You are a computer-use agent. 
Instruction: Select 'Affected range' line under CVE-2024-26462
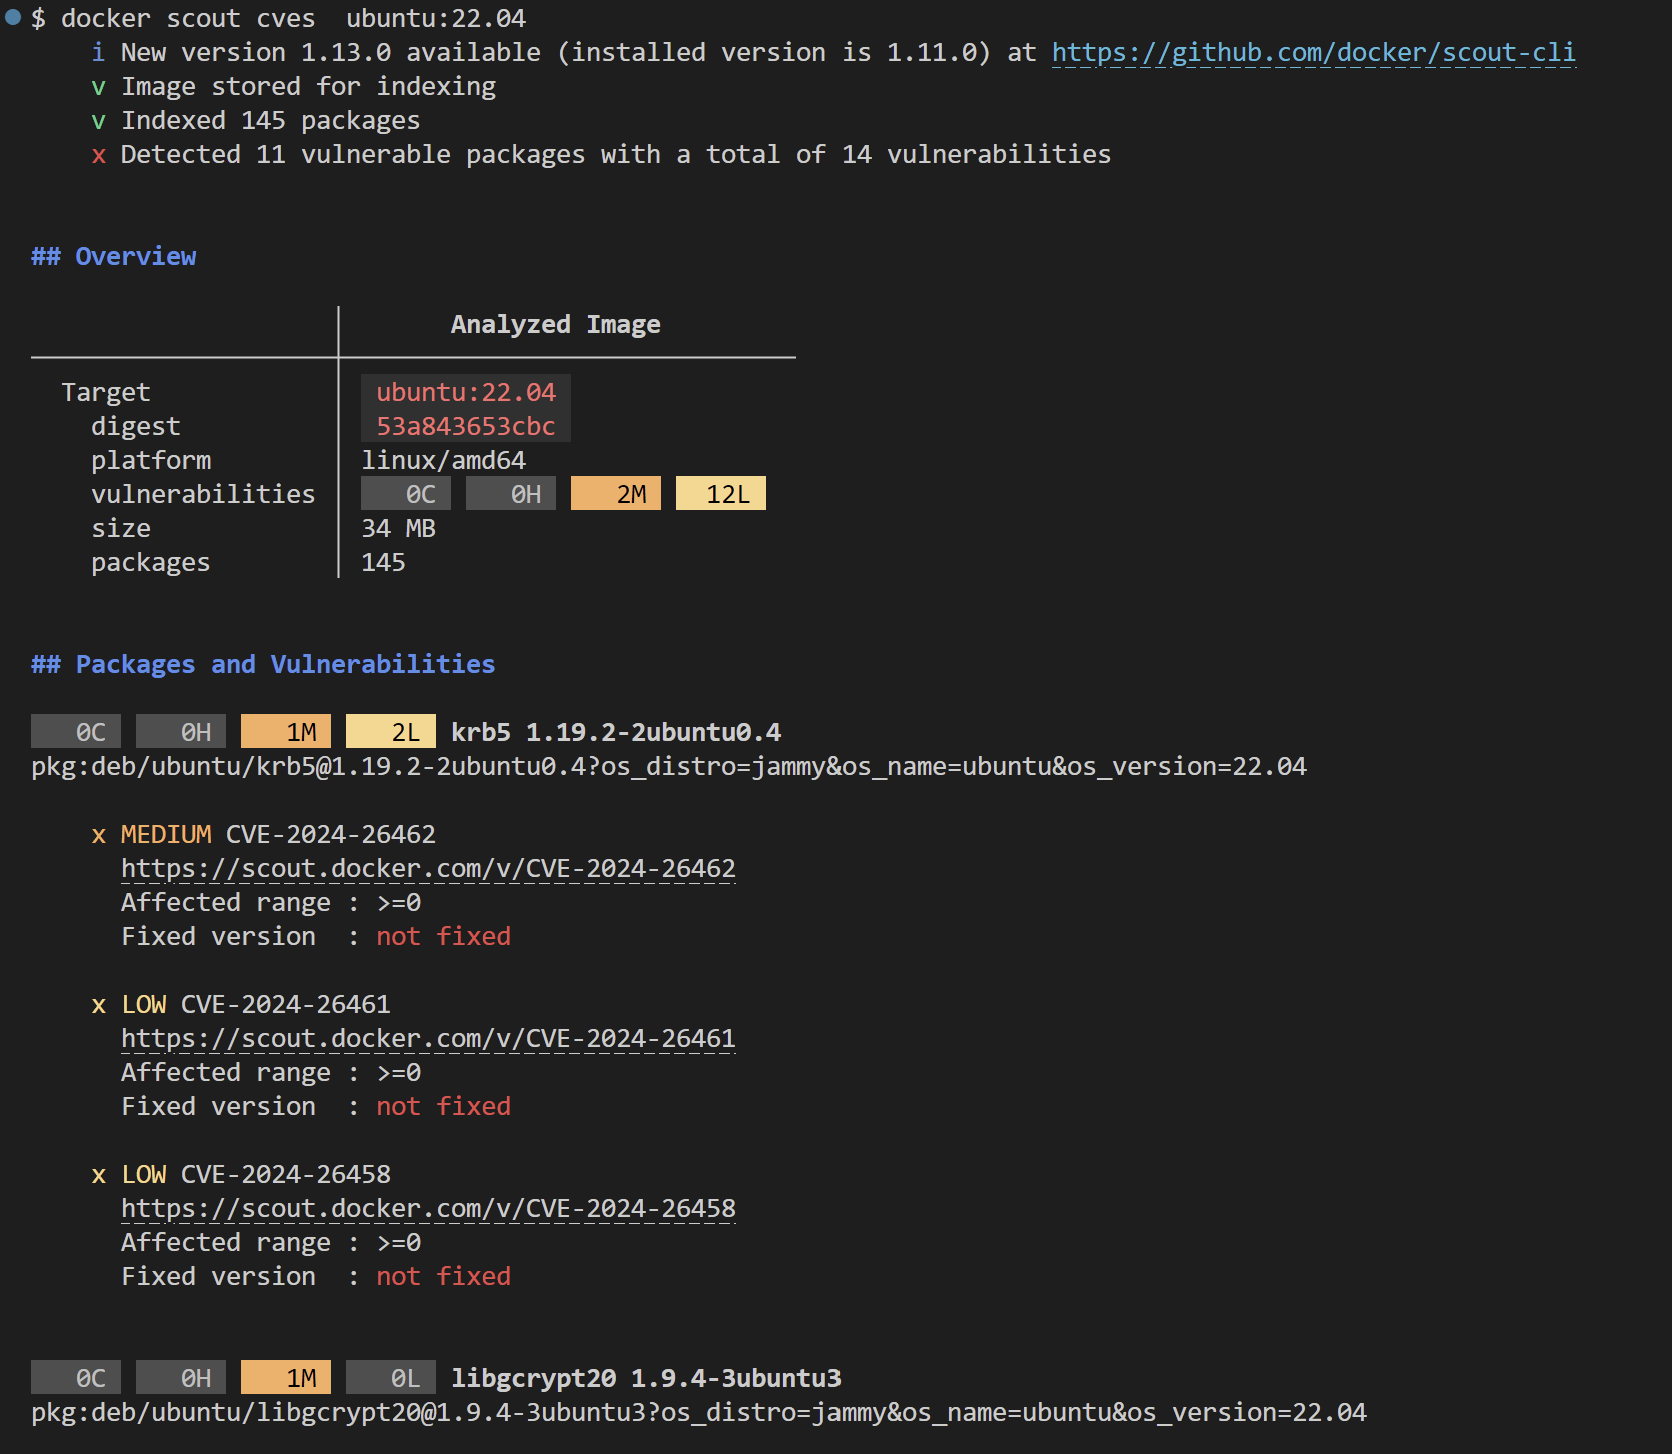point(271,902)
